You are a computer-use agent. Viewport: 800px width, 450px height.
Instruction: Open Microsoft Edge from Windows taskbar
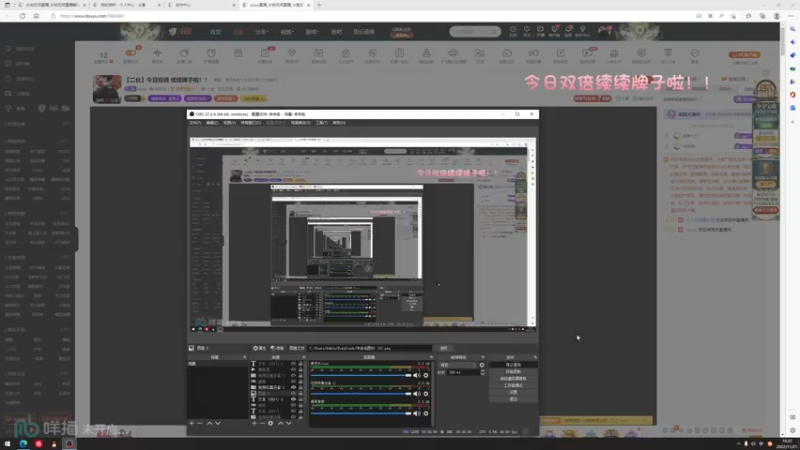[x=23, y=444]
